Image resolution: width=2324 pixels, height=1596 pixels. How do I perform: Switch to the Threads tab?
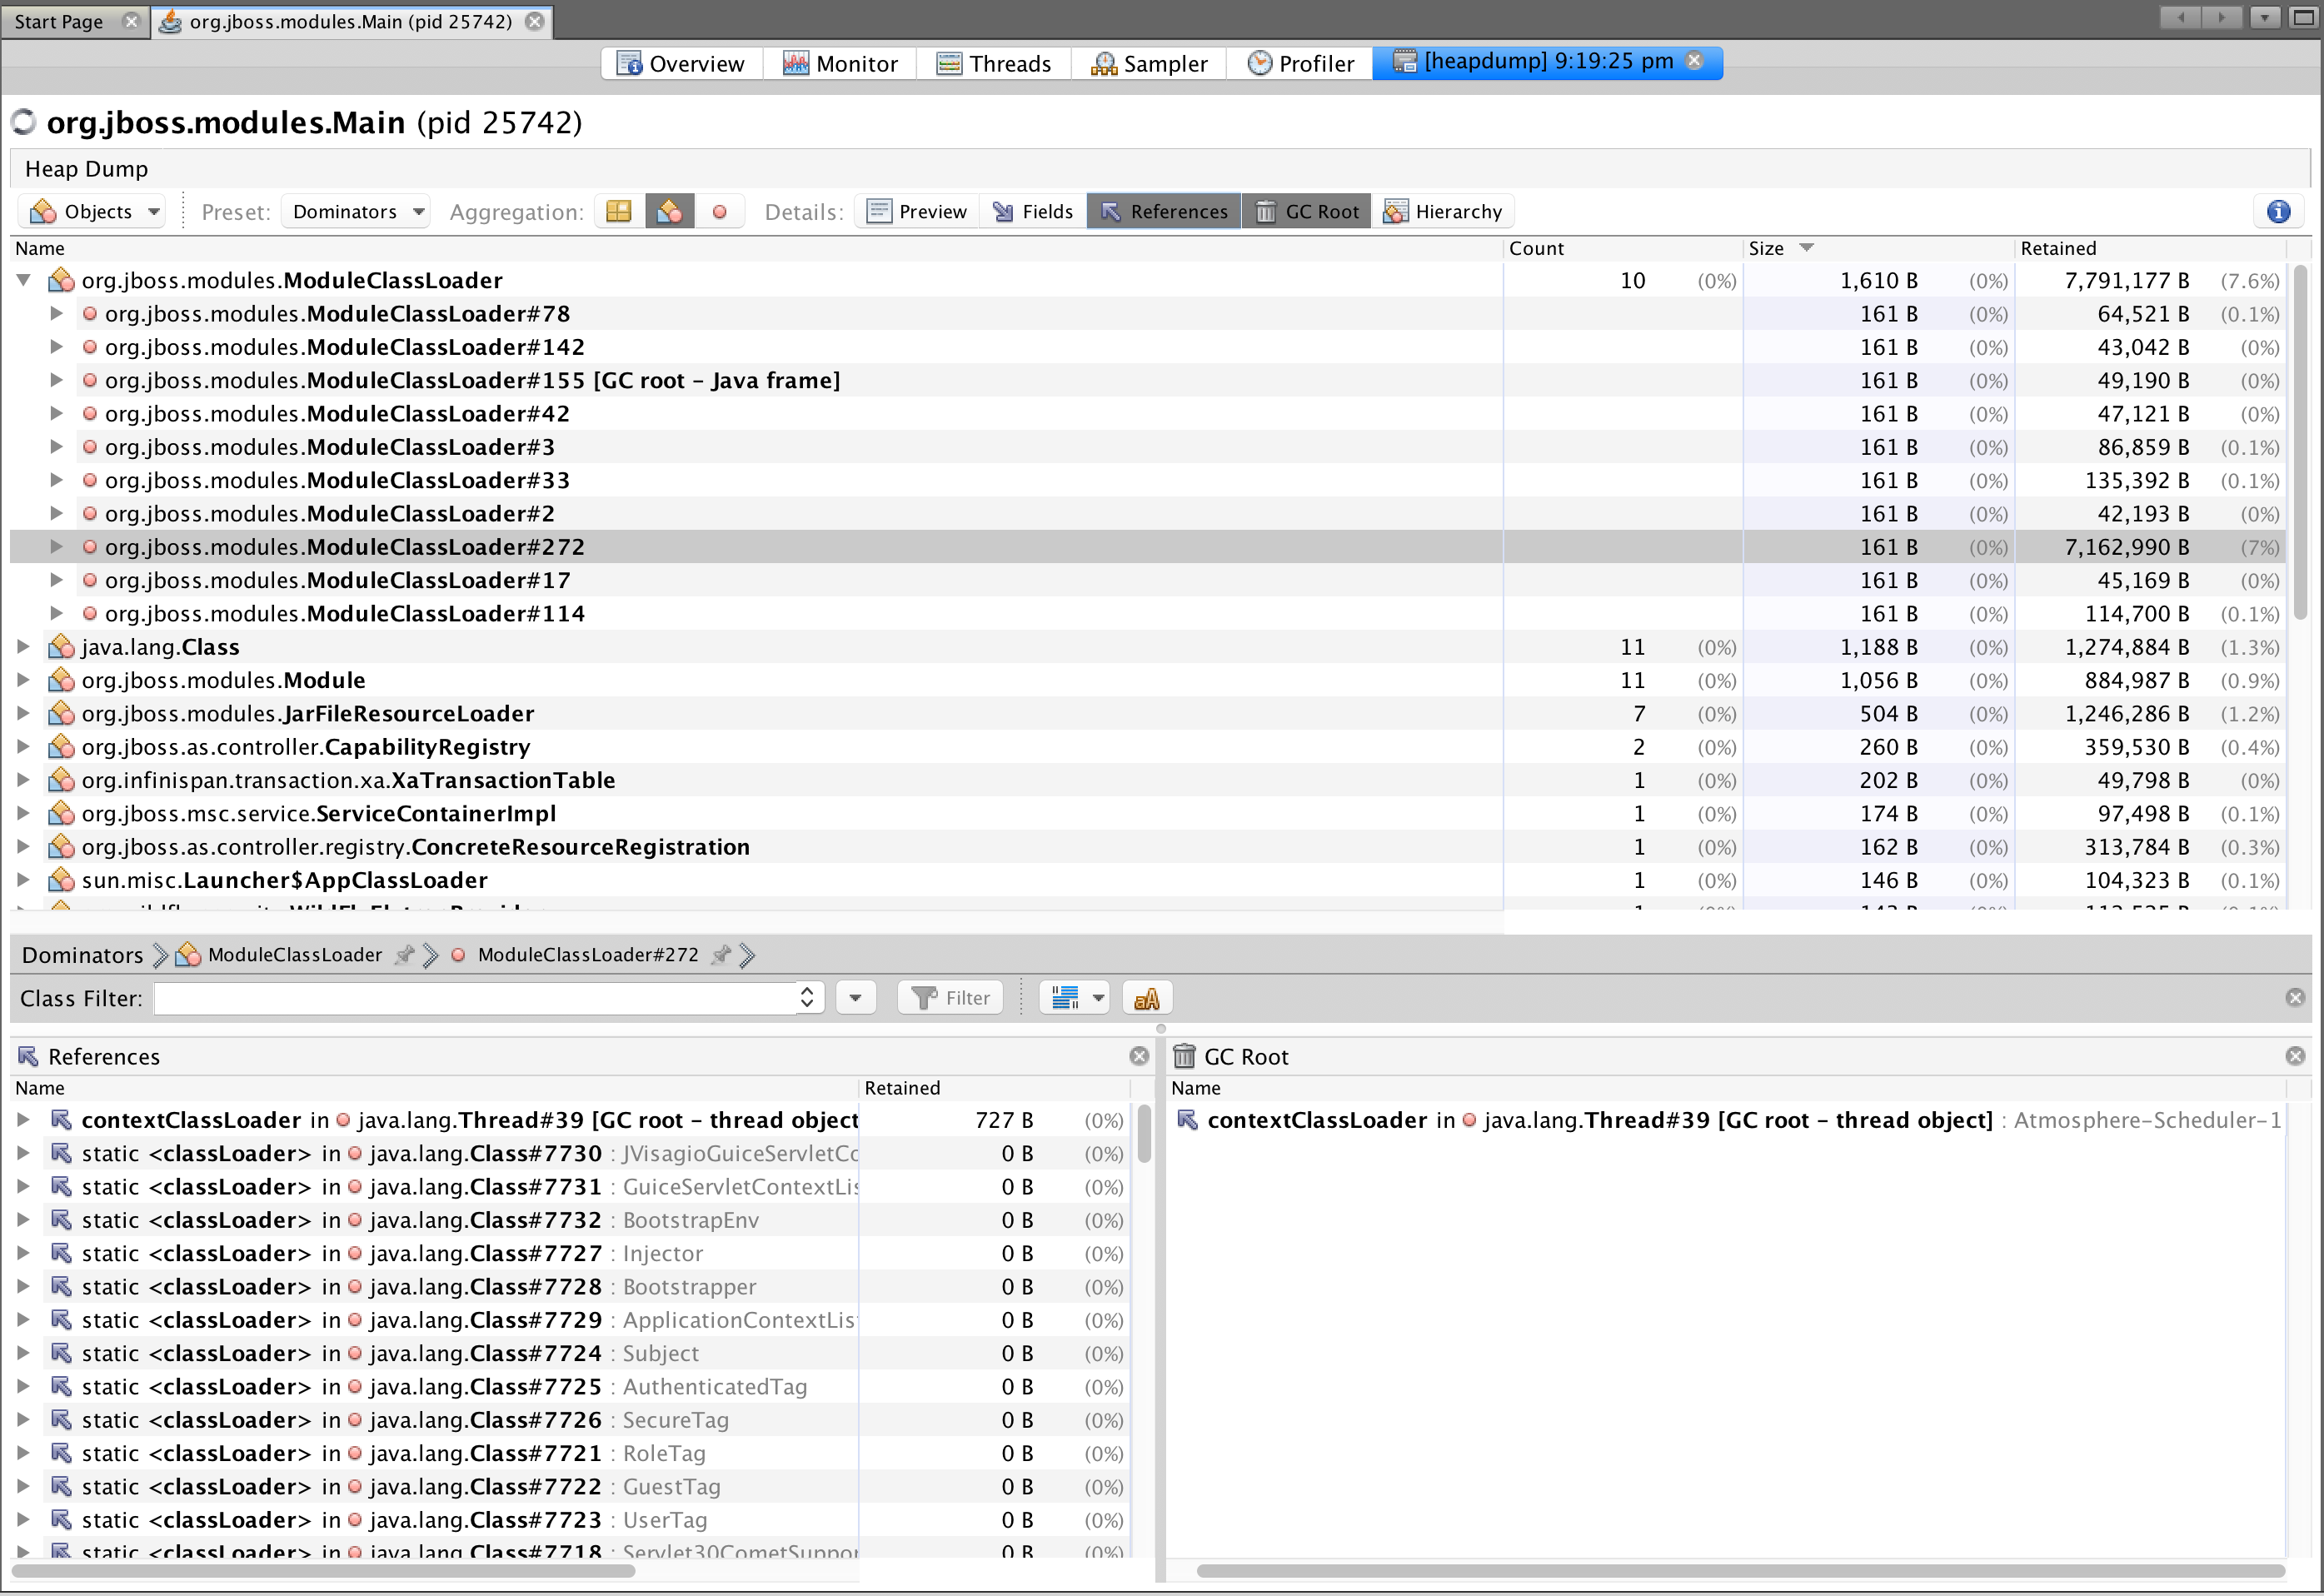(x=993, y=63)
